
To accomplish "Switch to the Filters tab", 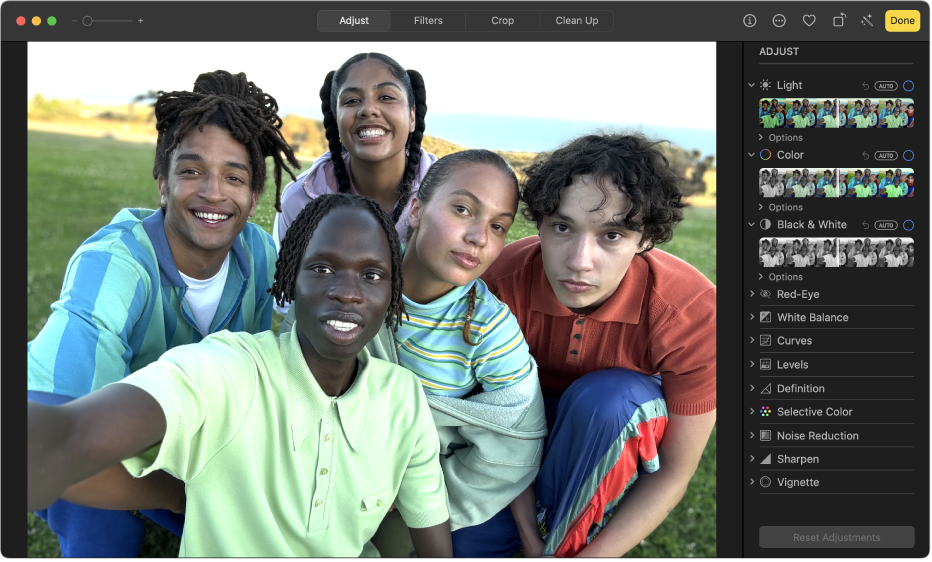I will [428, 21].
